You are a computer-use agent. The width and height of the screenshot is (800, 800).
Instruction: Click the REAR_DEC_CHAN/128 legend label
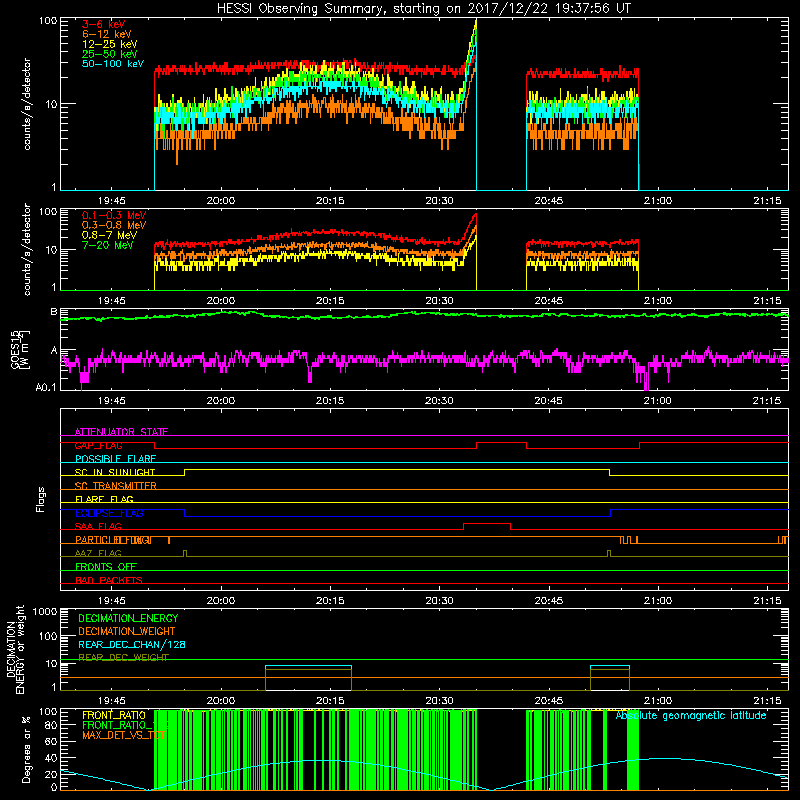tap(132, 644)
